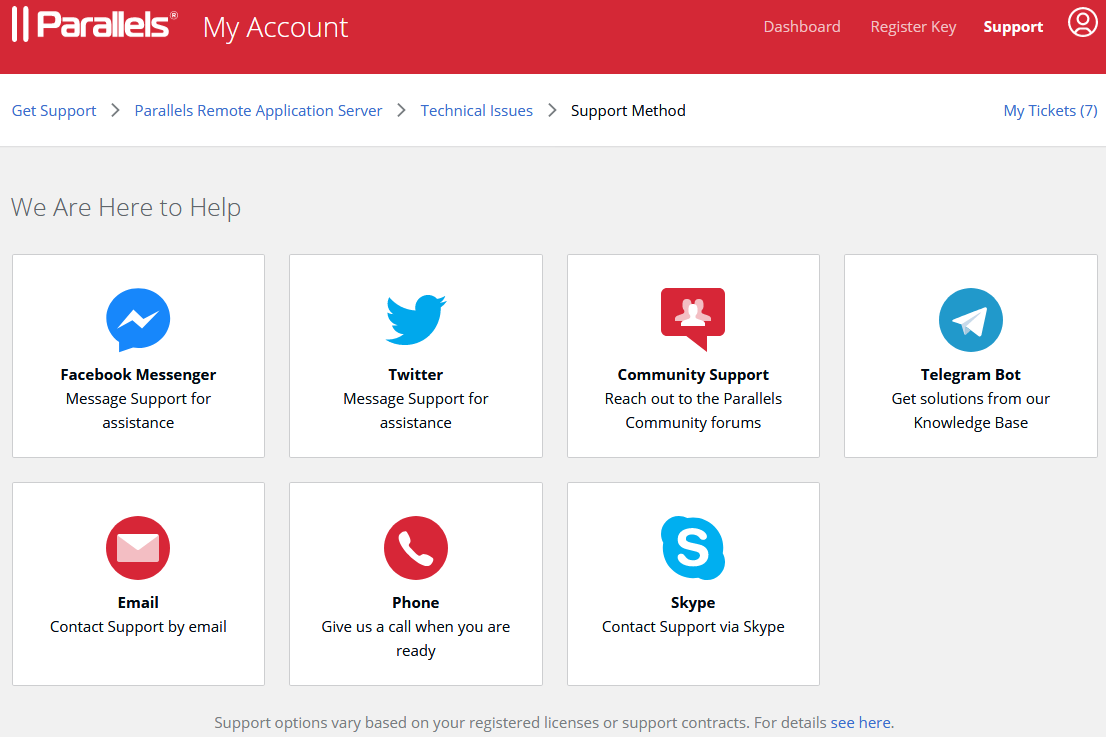Open My Tickets (7) link
The height and width of the screenshot is (737, 1106).
(x=1050, y=111)
